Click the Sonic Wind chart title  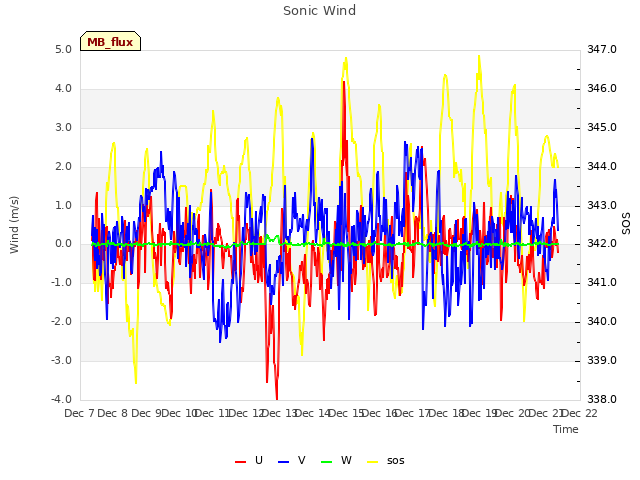[320, 11]
